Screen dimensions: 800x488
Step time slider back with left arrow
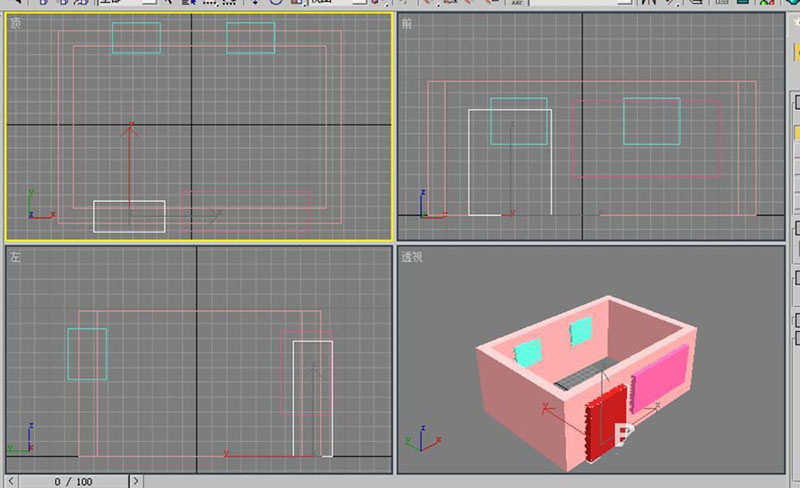click(x=11, y=481)
